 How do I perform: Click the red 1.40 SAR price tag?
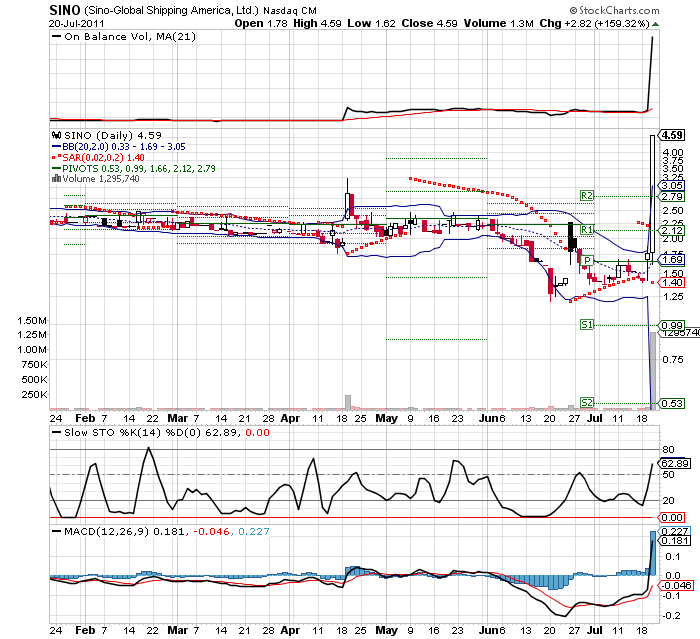[x=672, y=282]
